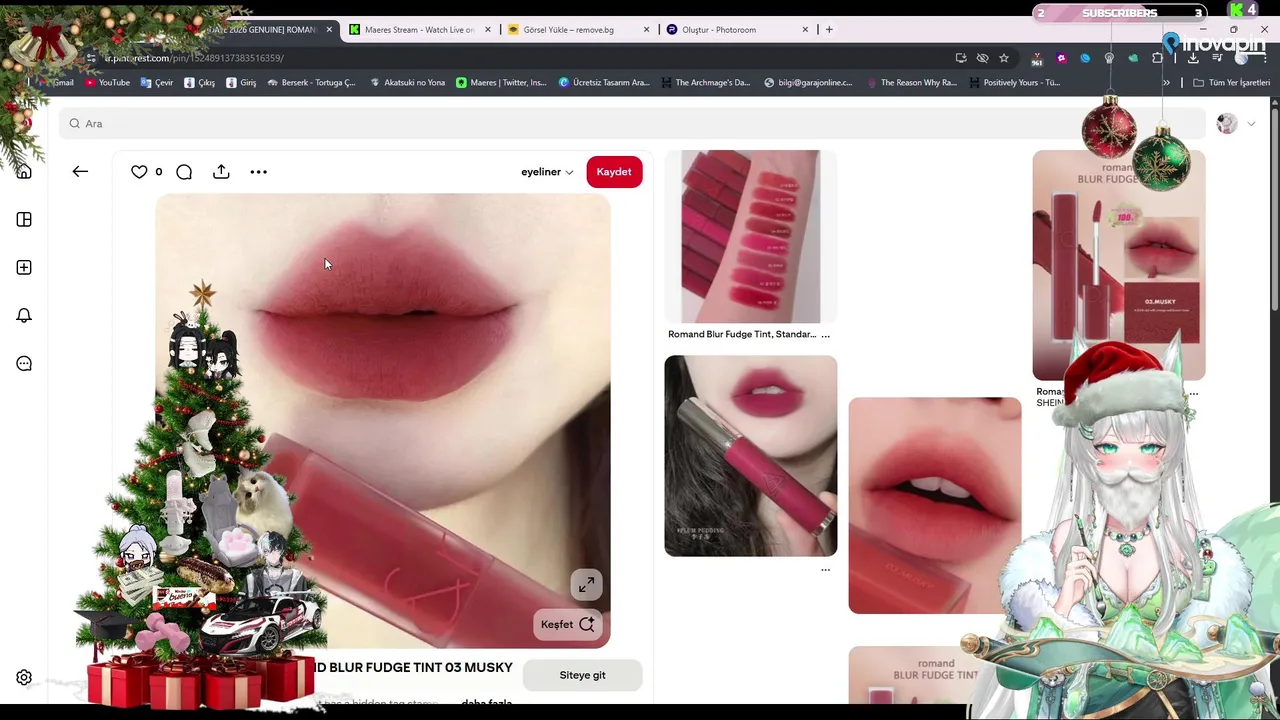This screenshot has height=720, width=1280.
Task: Close the remove.bg tab
Action: [x=646, y=29]
